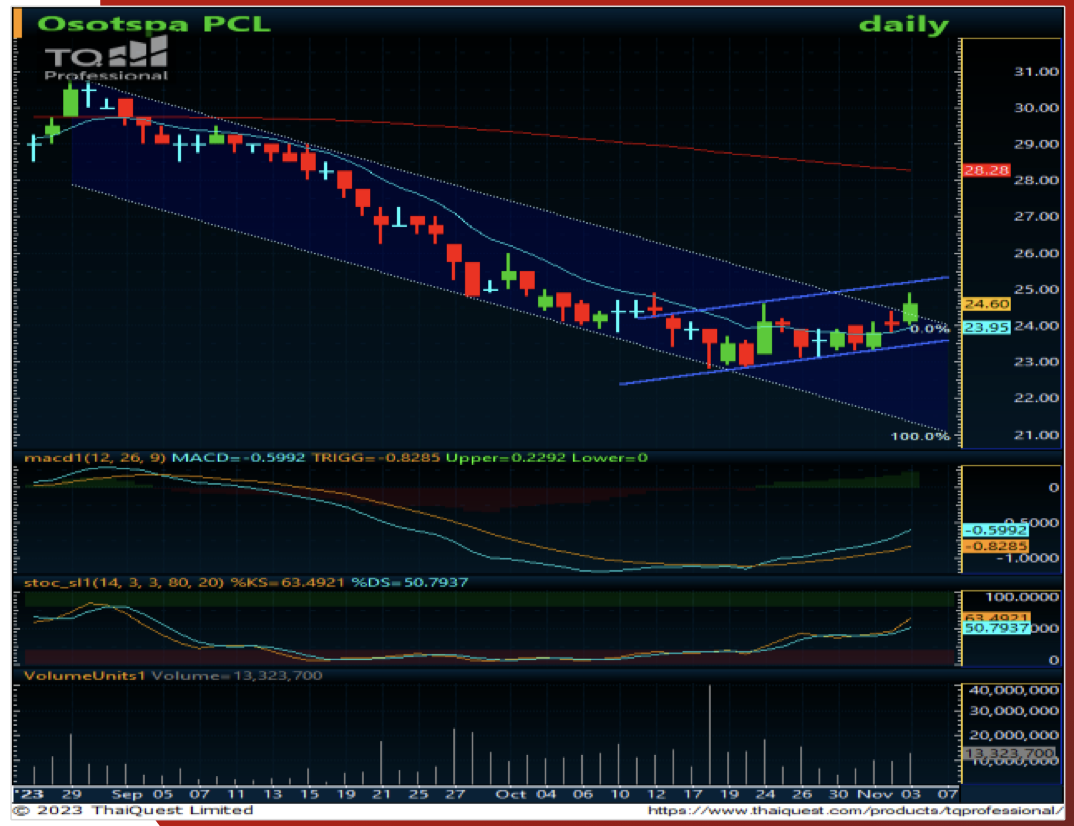The width and height of the screenshot is (1074, 826).
Task: Click the cyan 50.7937 tag on stochastic axis
Action: pos(997,627)
